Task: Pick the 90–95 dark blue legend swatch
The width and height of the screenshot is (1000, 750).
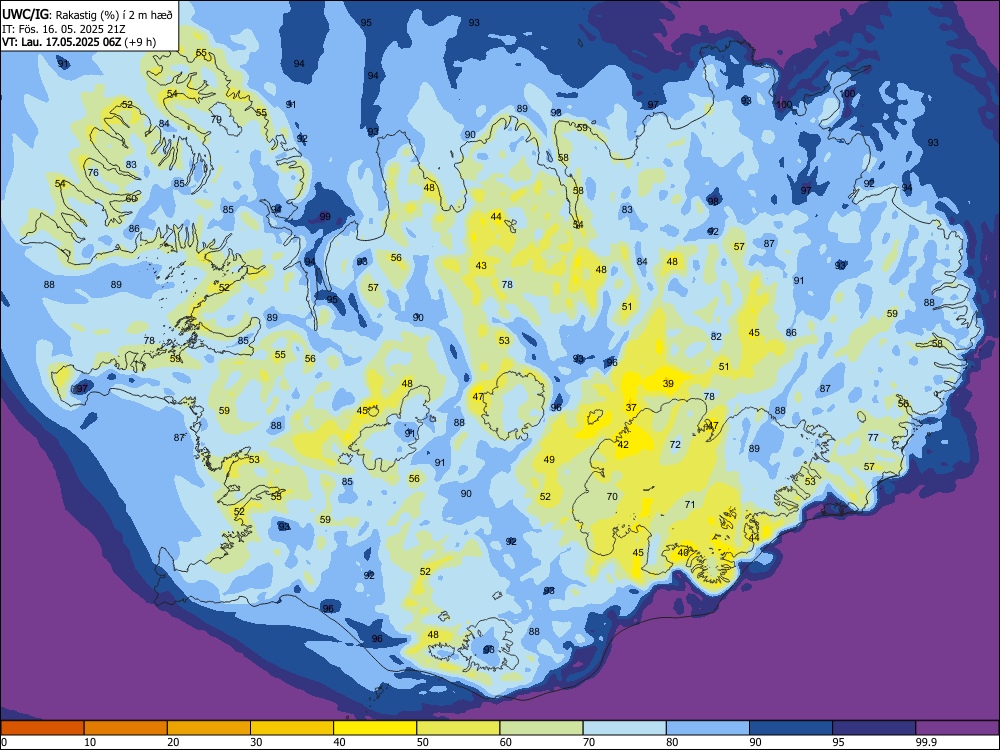Action: (x=791, y=728)
